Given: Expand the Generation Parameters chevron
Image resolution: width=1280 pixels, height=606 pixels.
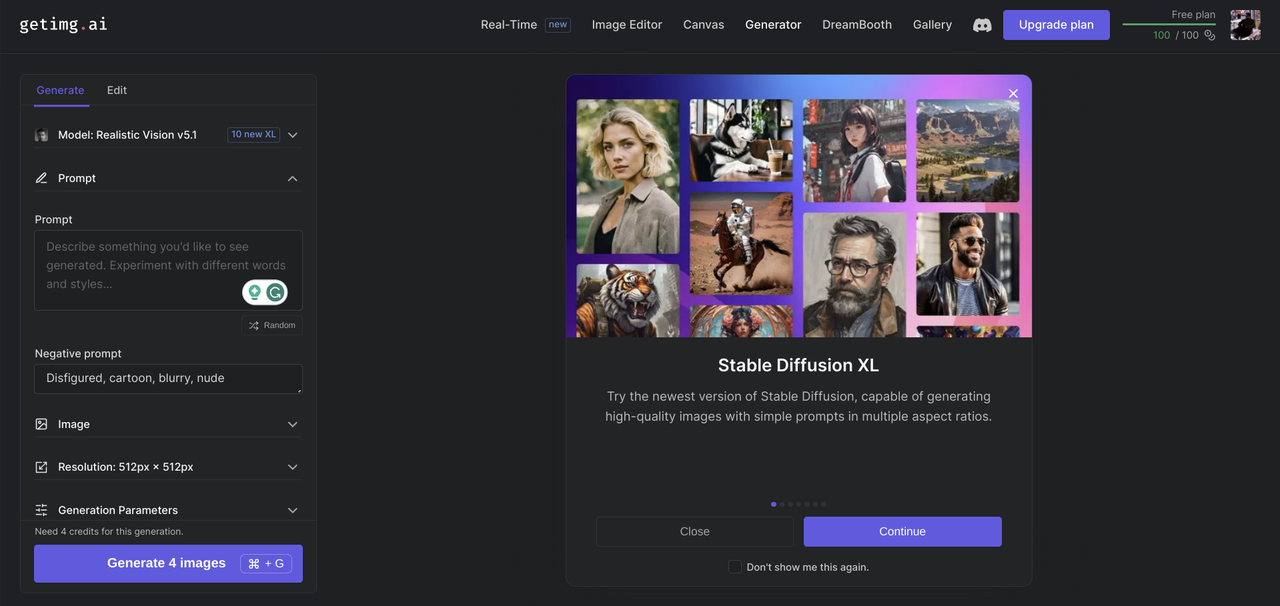Looking at the screenshot, I should click(293, 510).
